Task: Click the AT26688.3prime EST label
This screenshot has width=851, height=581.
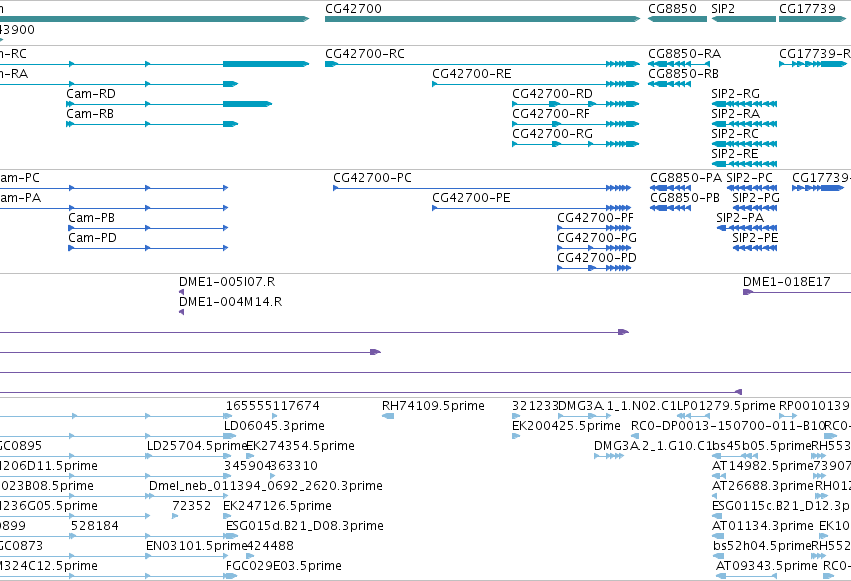Action: [x=763, y=486]
